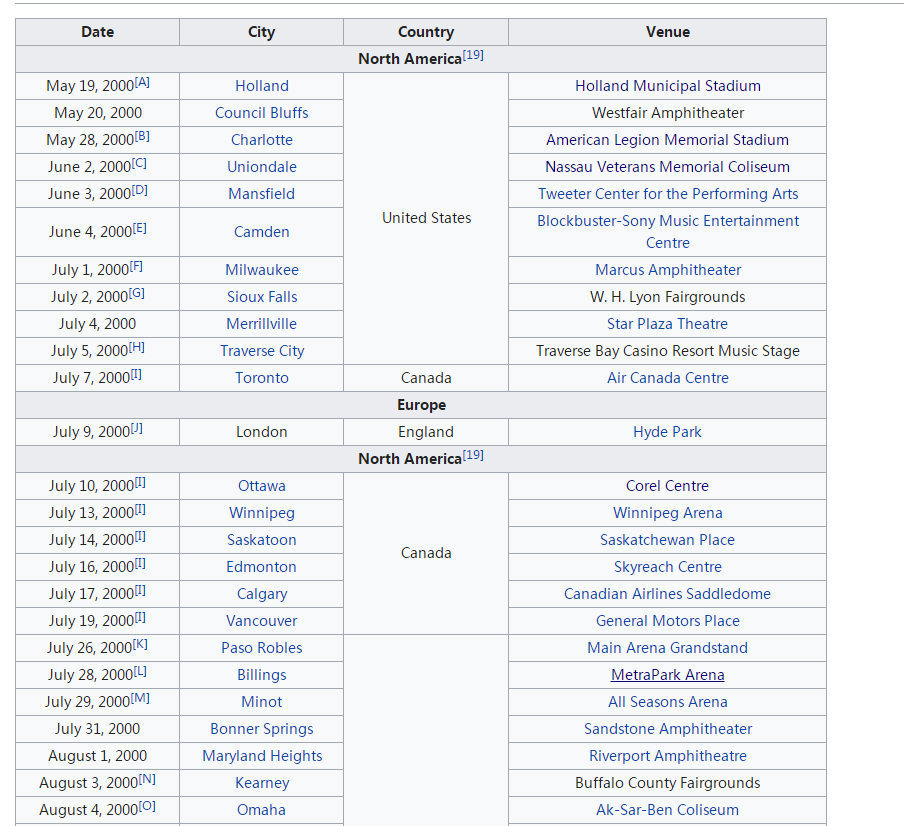904x826 pixels.
Task: Follow the Skyreach Centre link
Action: click(668, 567)
